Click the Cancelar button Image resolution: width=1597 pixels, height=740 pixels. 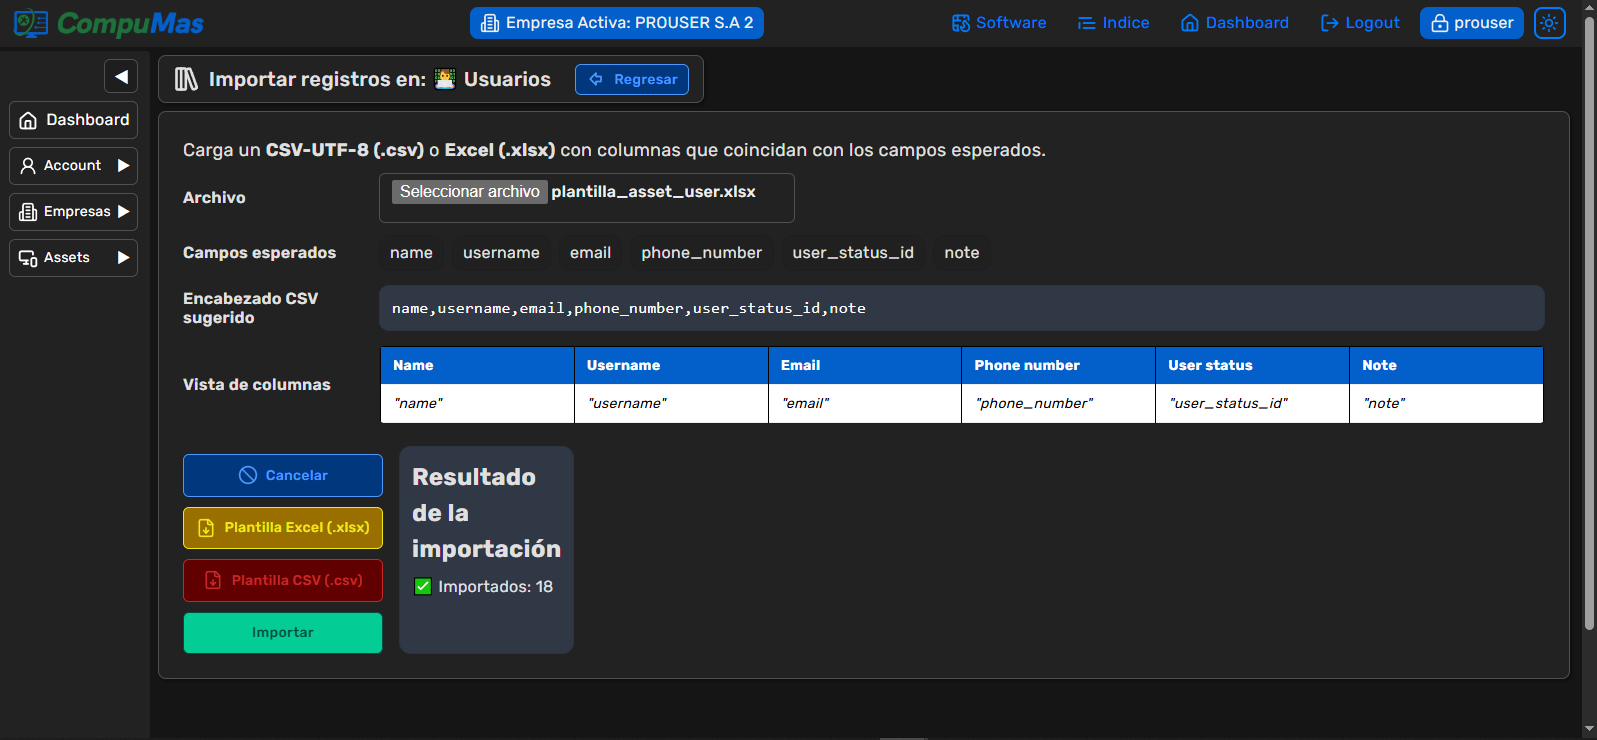283,476
